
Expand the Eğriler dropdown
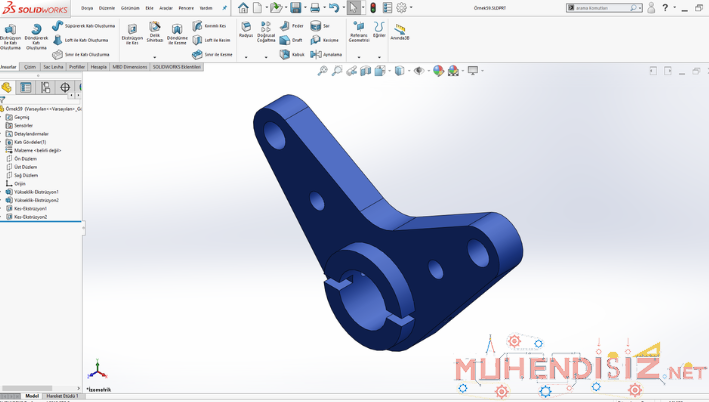coord(379,30)
